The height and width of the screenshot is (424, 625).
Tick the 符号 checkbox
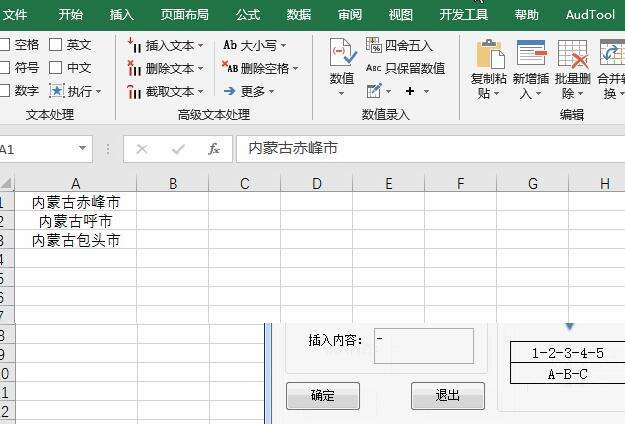pos(4,67)
